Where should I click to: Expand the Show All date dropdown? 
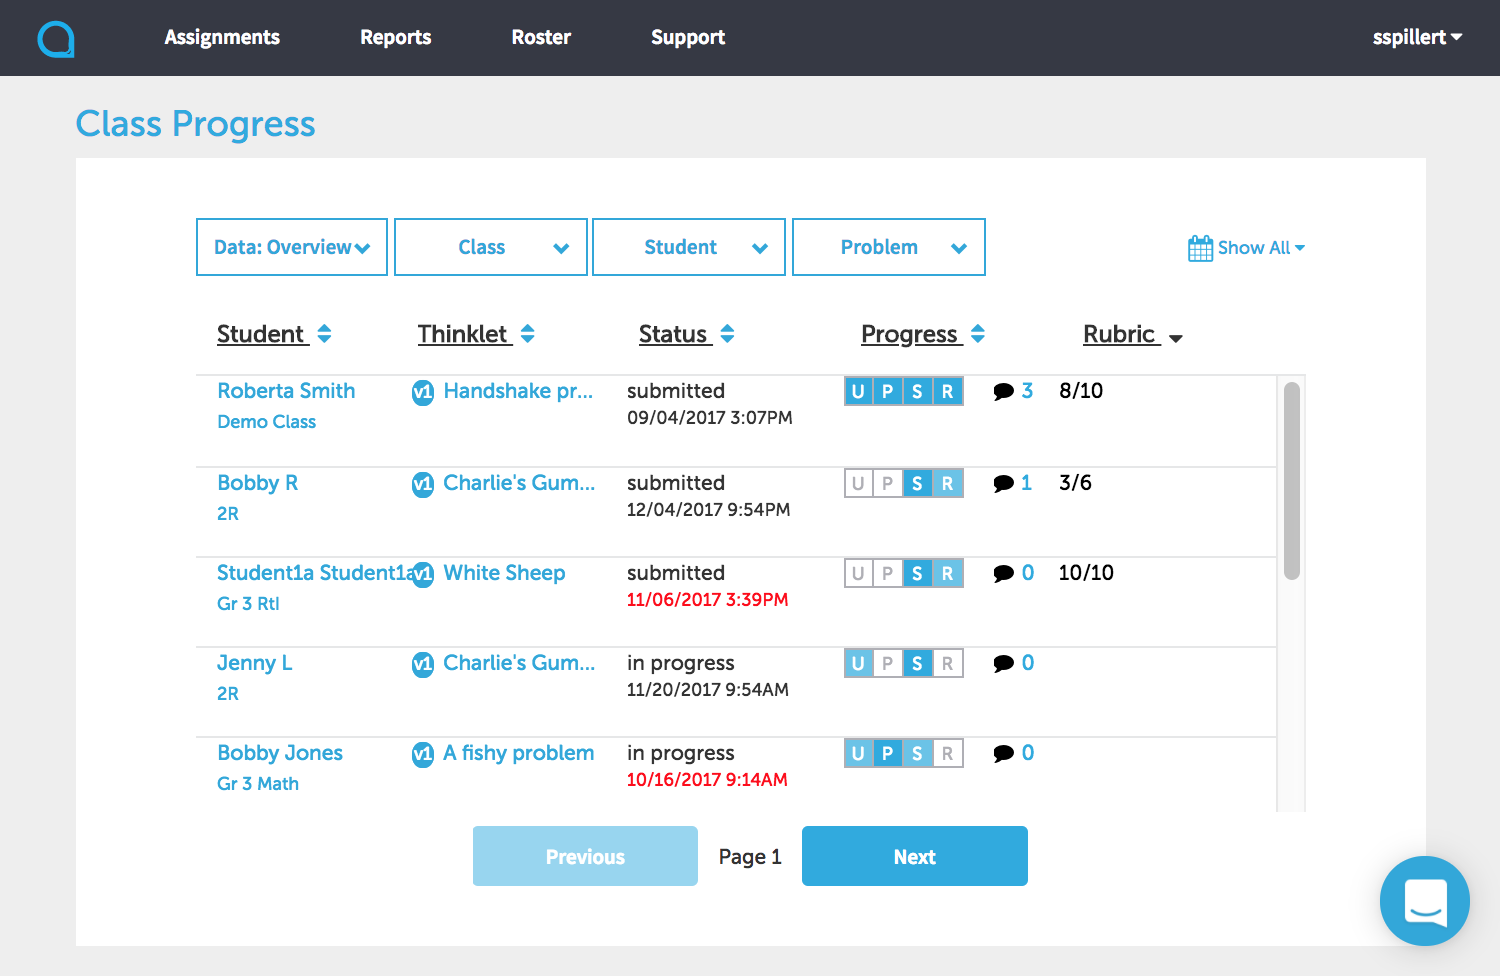1261,248
